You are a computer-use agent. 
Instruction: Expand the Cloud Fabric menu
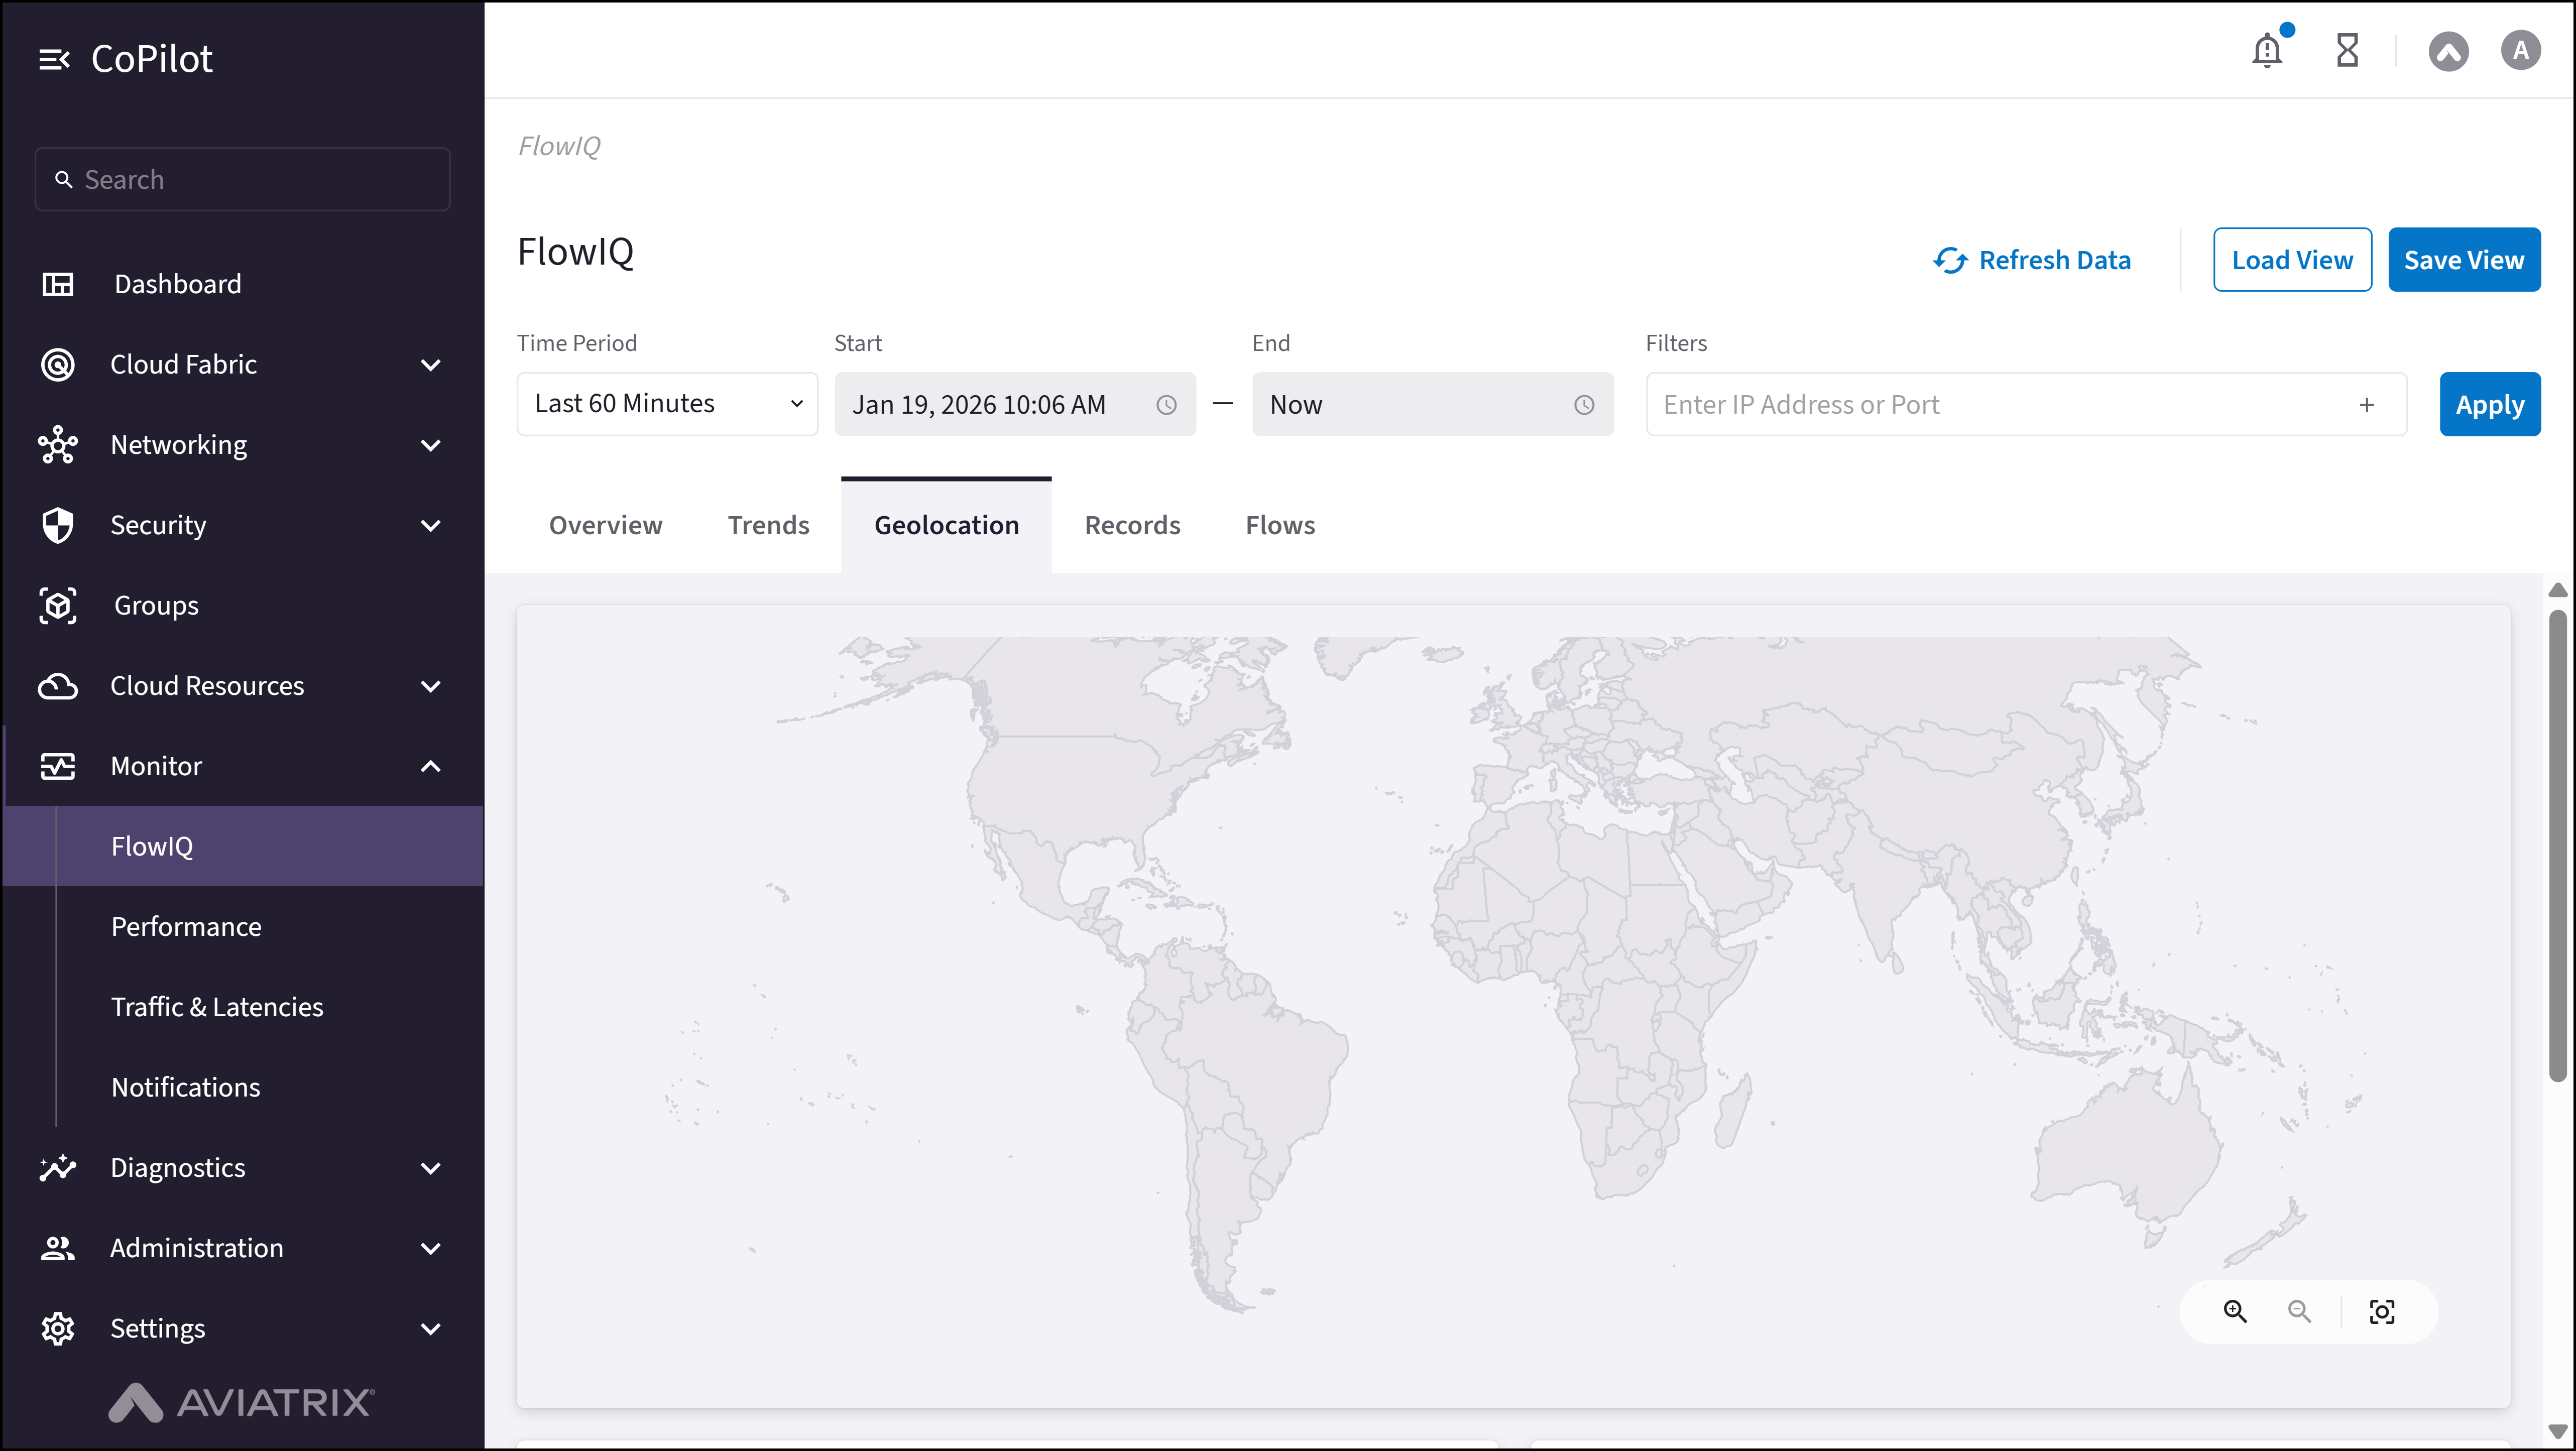click(x=430, y=364)
